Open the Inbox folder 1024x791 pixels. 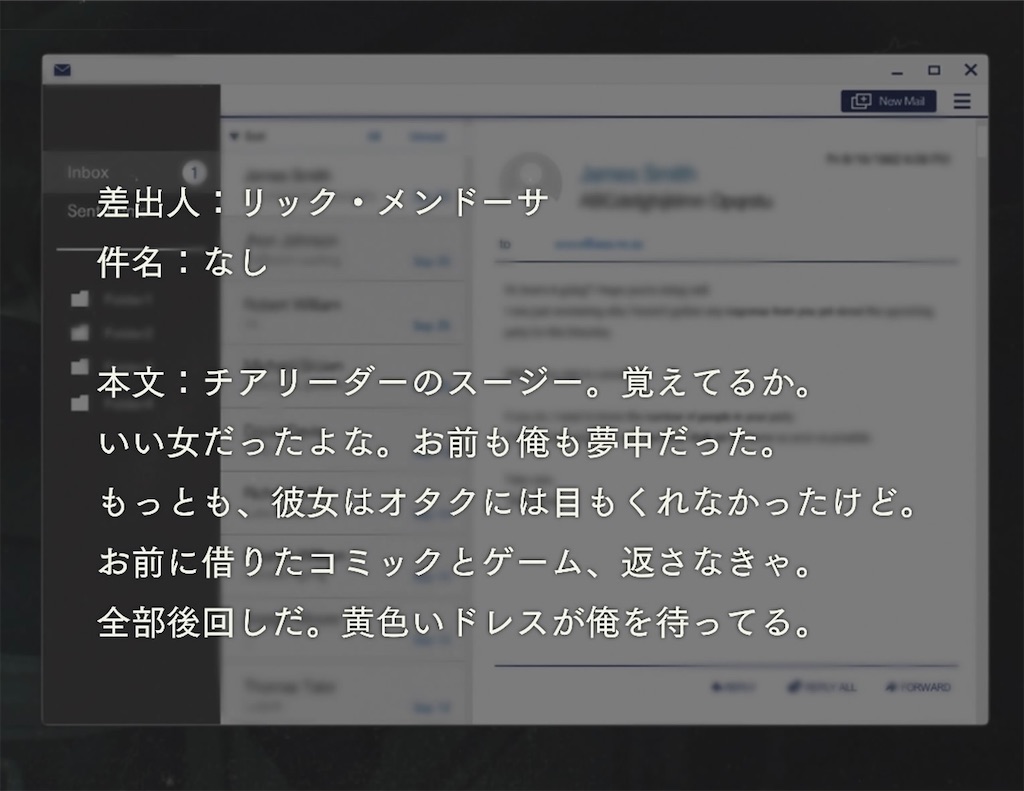click(131, 172)
